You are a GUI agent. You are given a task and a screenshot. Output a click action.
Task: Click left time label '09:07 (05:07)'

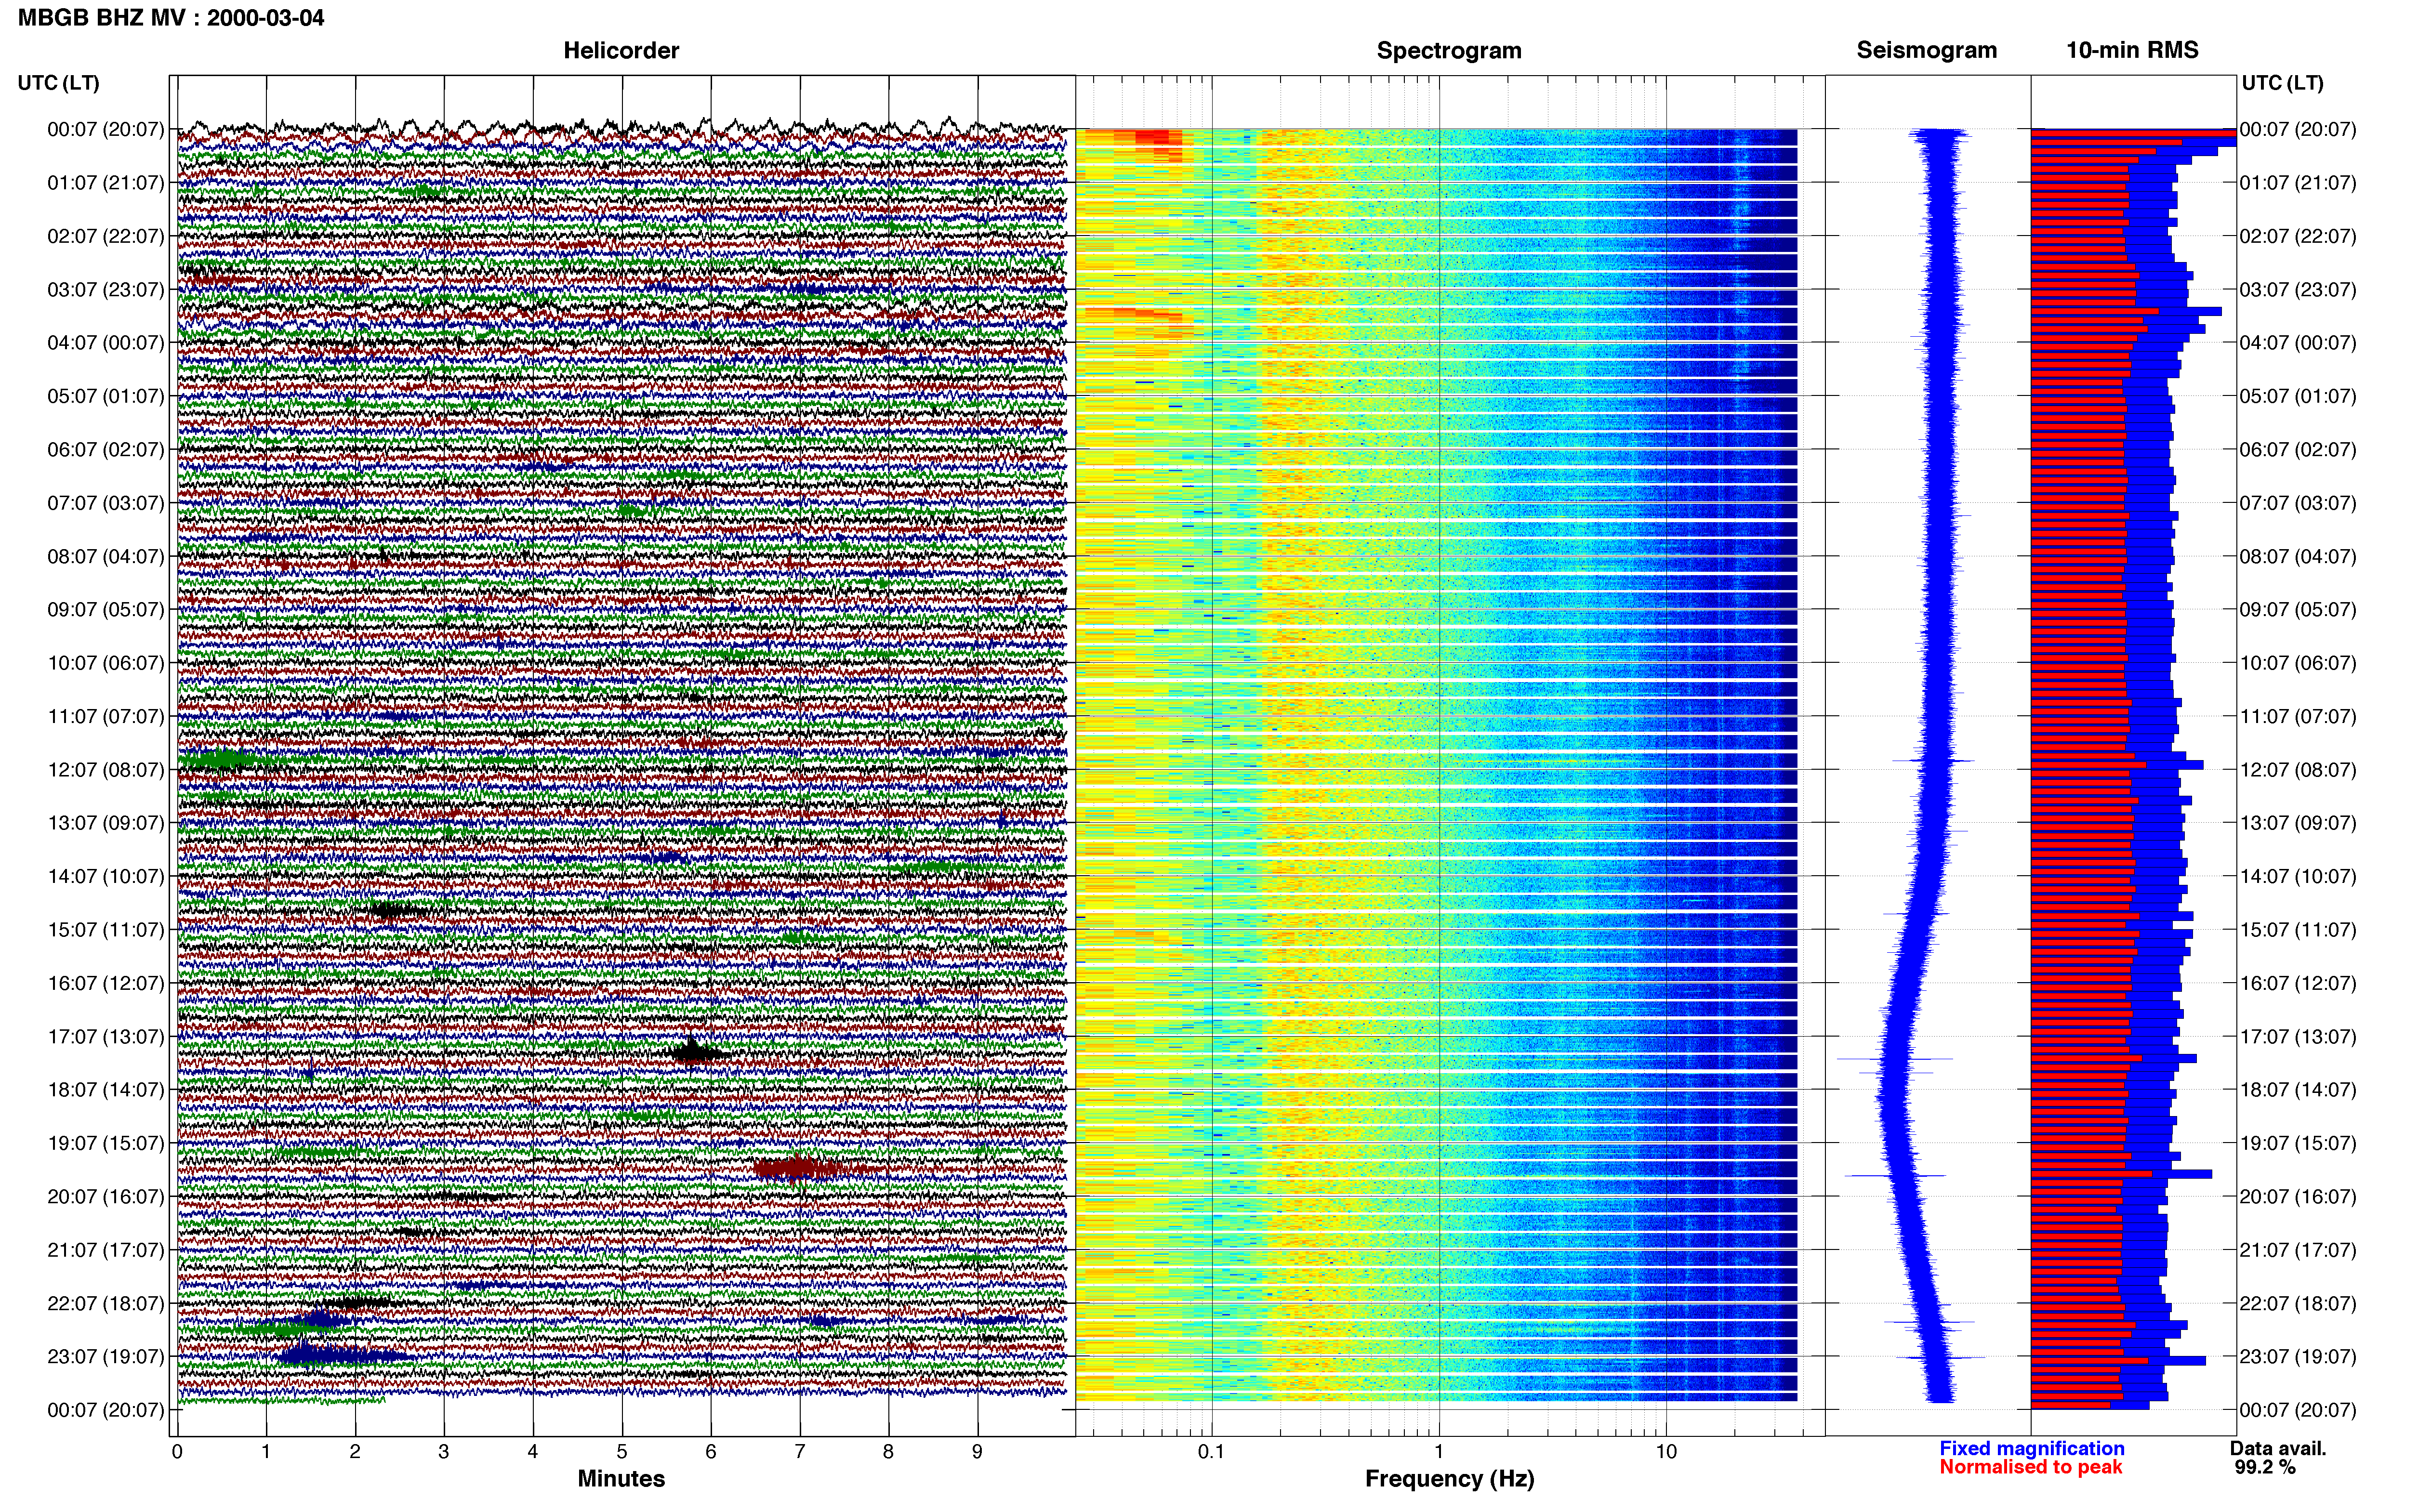tap(105, 610)
